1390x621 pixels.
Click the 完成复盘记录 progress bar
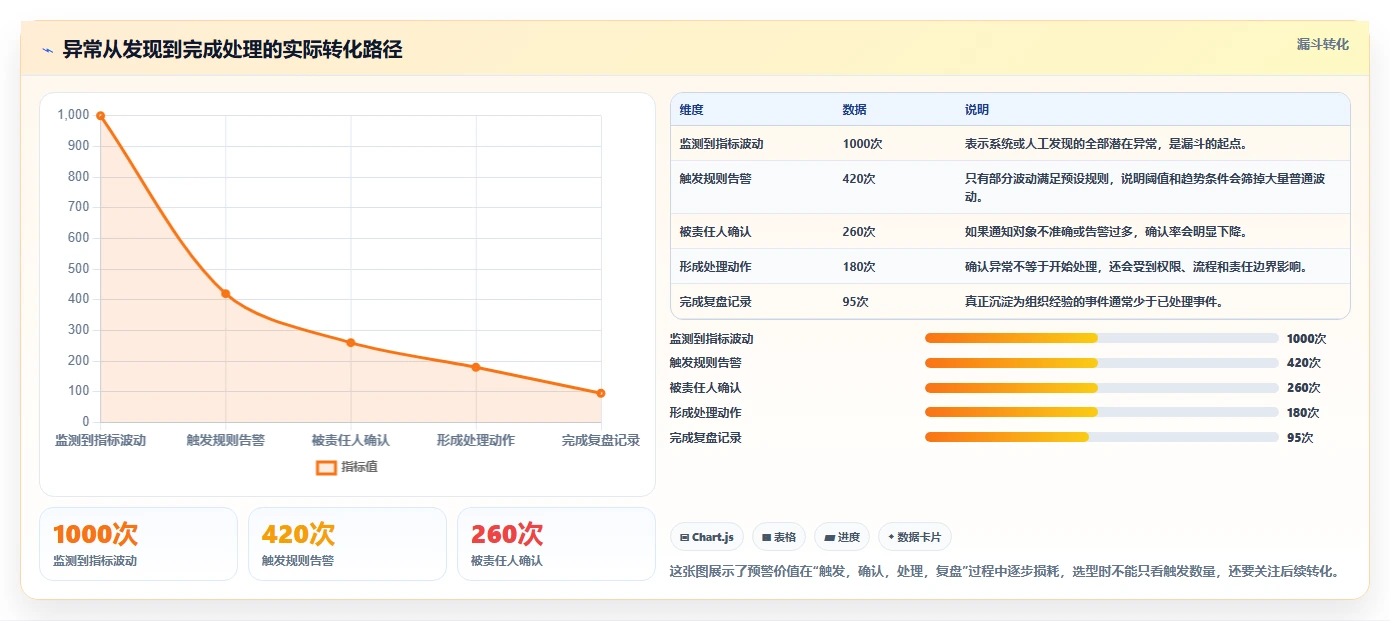(1102, 437)
